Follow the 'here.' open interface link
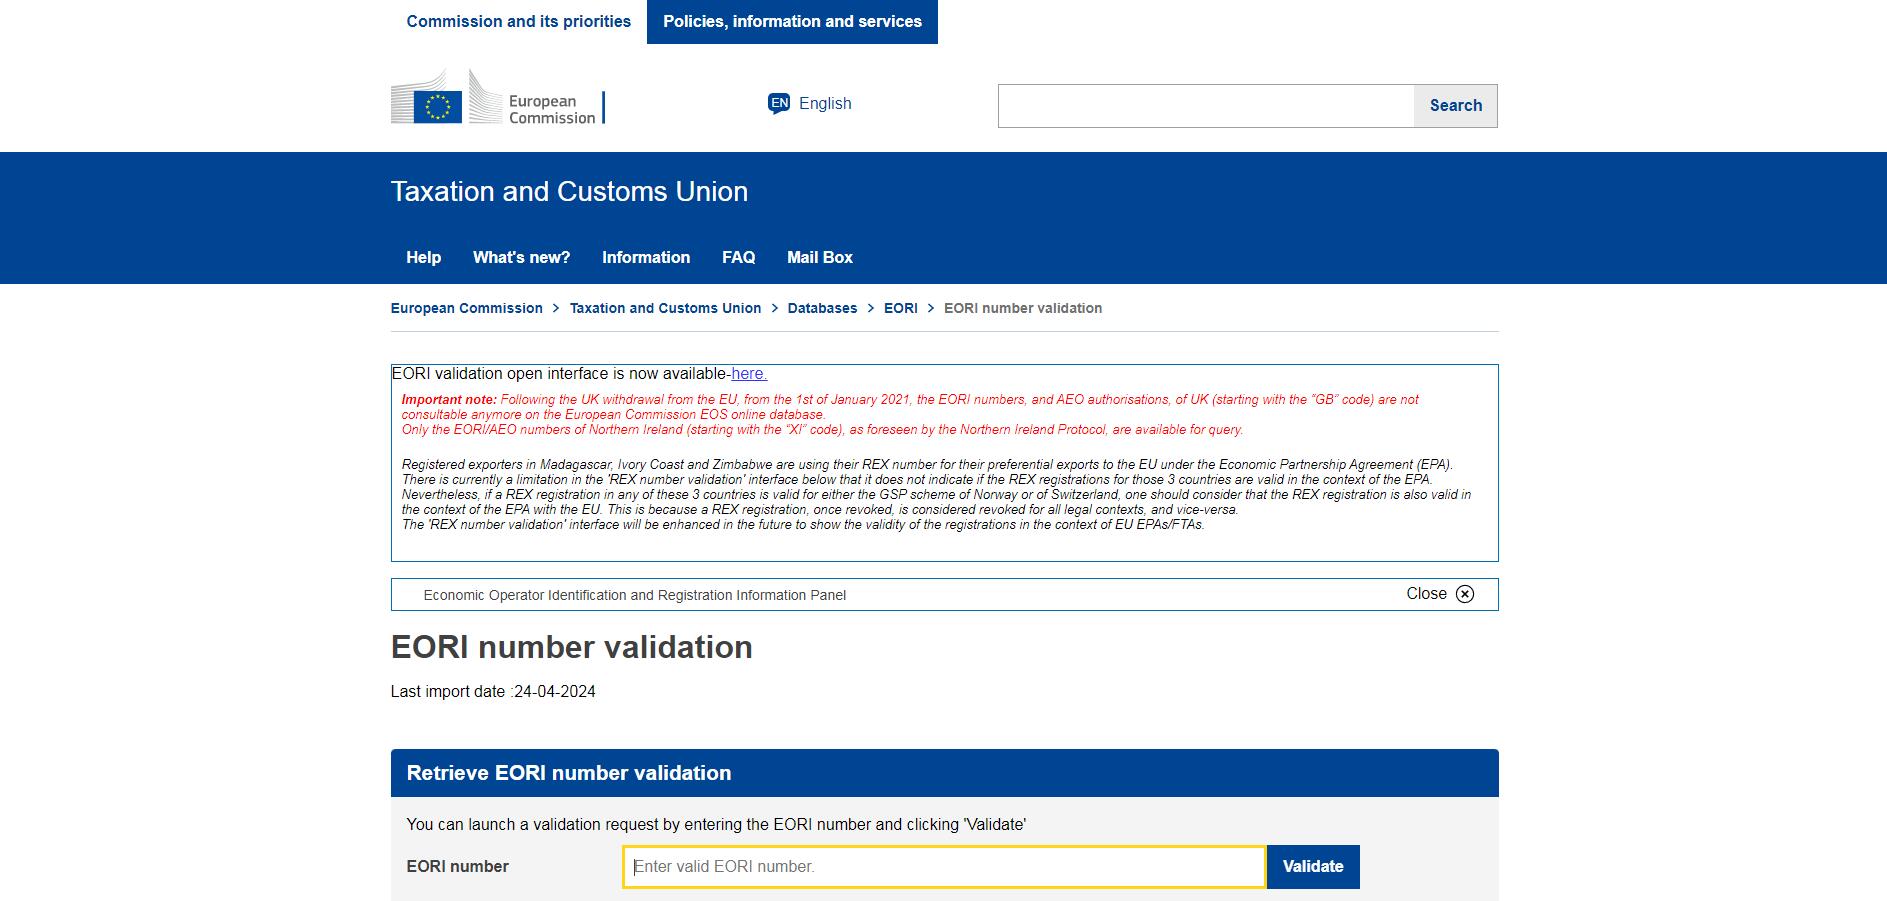Viewport: 1887px width, 901px height. [x=749, y=374]
